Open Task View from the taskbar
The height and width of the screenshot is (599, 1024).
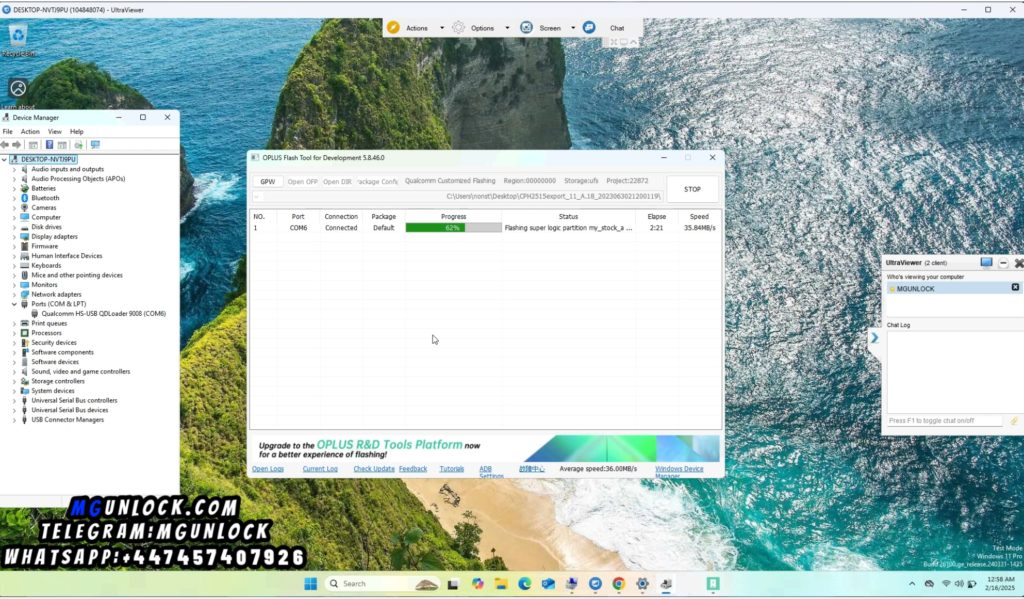tap(453, 584)
